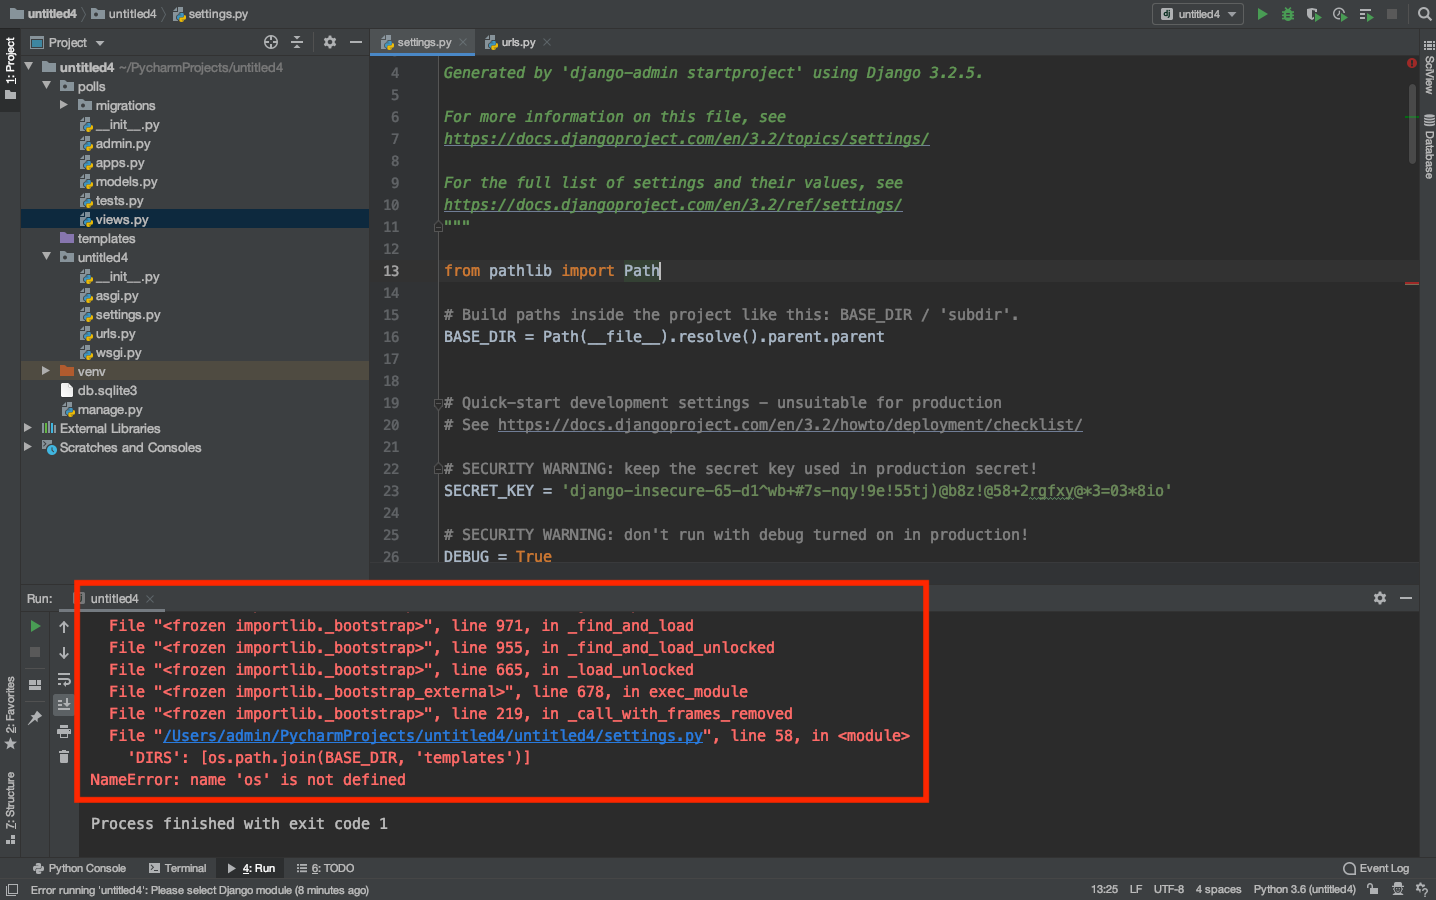
Task: Jump up the stack trace with up arrow
Action: click(64, 626)
